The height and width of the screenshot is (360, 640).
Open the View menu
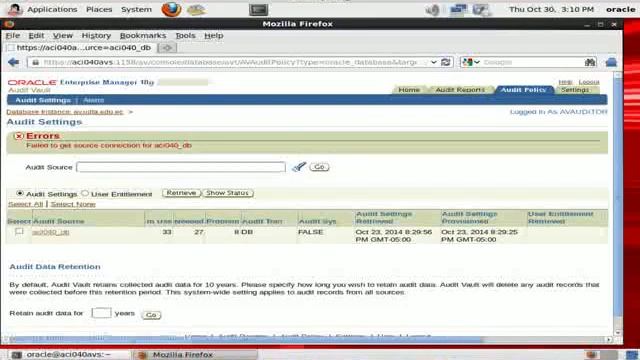63,36
